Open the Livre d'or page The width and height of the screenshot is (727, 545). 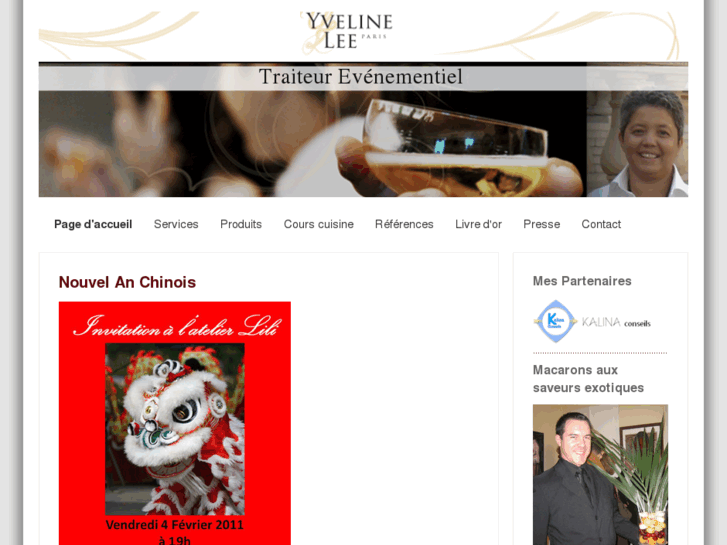coord(478,224)
